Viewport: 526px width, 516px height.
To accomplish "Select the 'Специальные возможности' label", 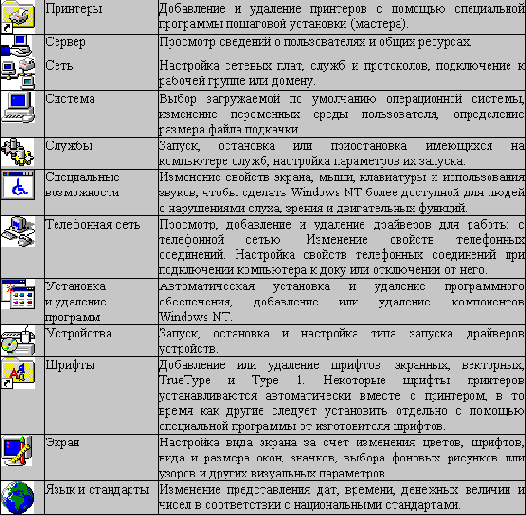I will pyautogui.click(x=82, y=185).
